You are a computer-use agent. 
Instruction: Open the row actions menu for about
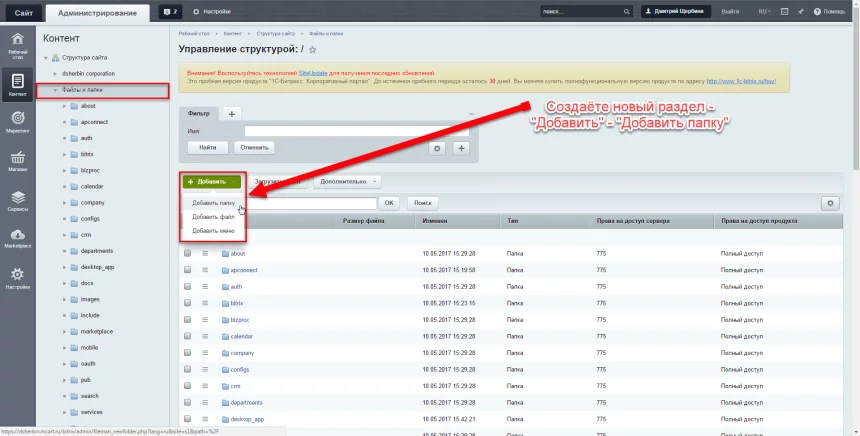205,254
